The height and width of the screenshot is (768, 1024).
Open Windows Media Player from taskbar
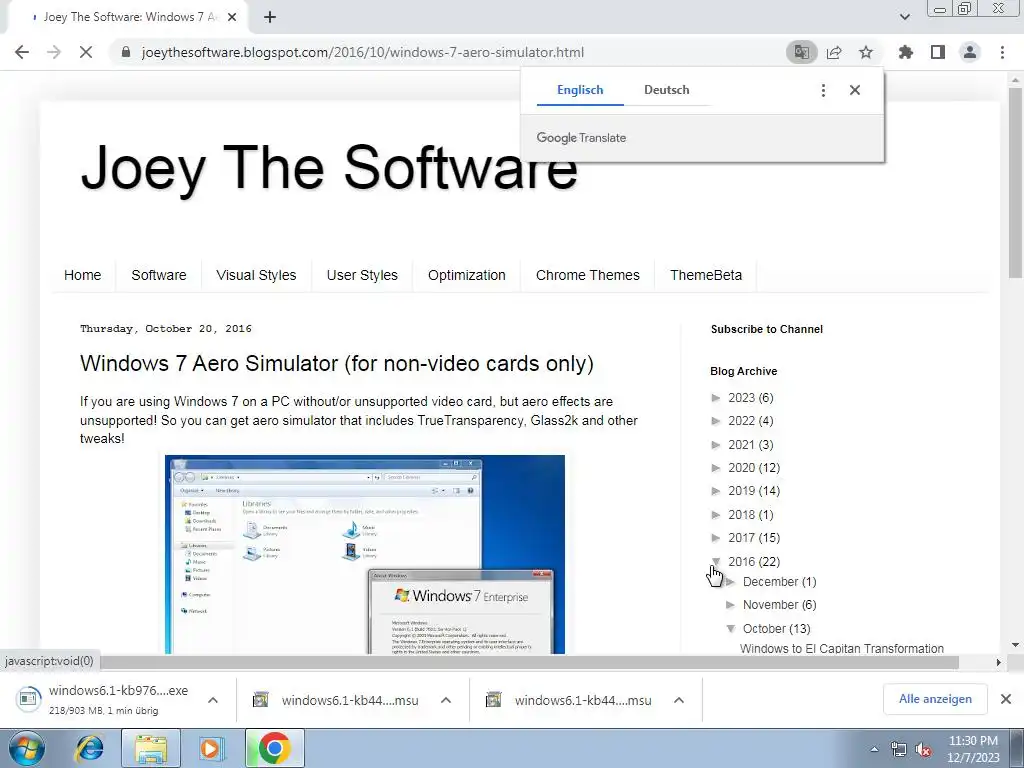click(210, 748)
